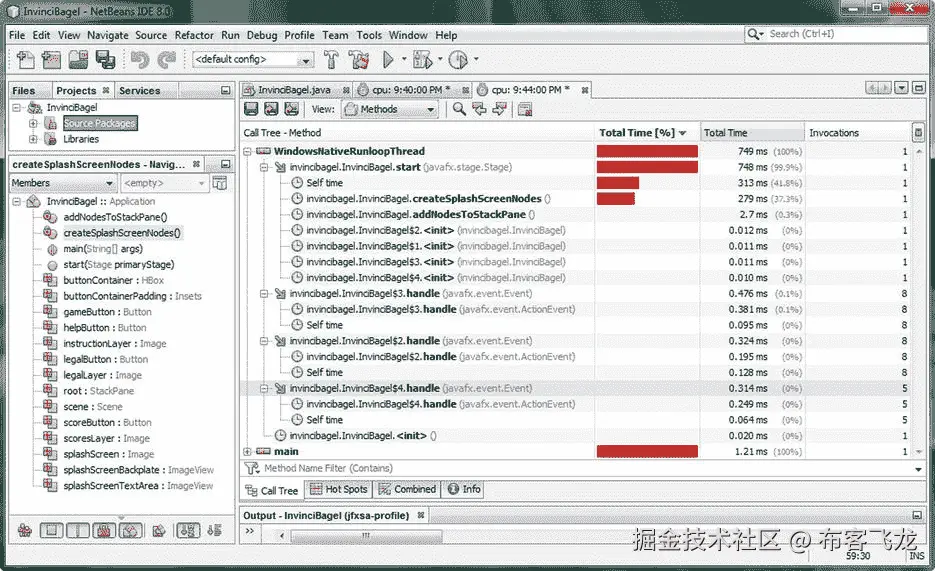Click the Find magnifier icon in profiler toolbar
The width and height of the screenshot is (935, 571).
[x=459, y=109]
